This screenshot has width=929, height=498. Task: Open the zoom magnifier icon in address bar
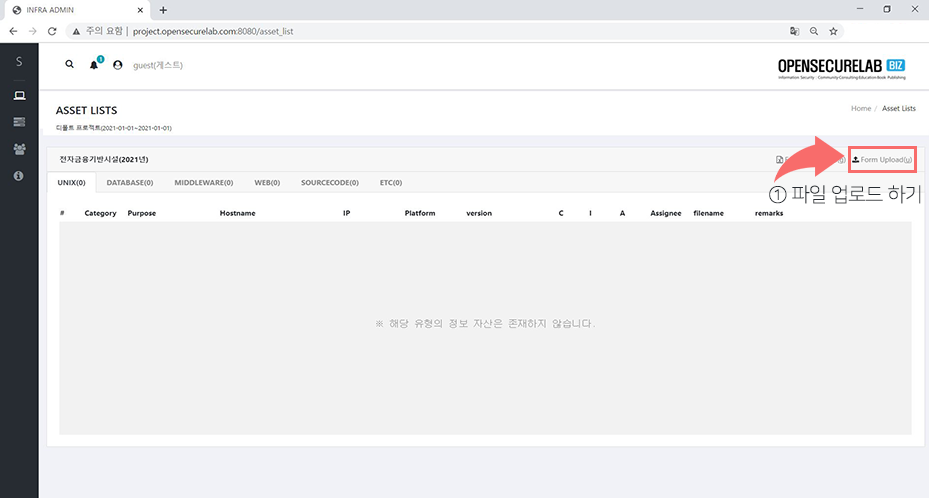click(814, 31)
